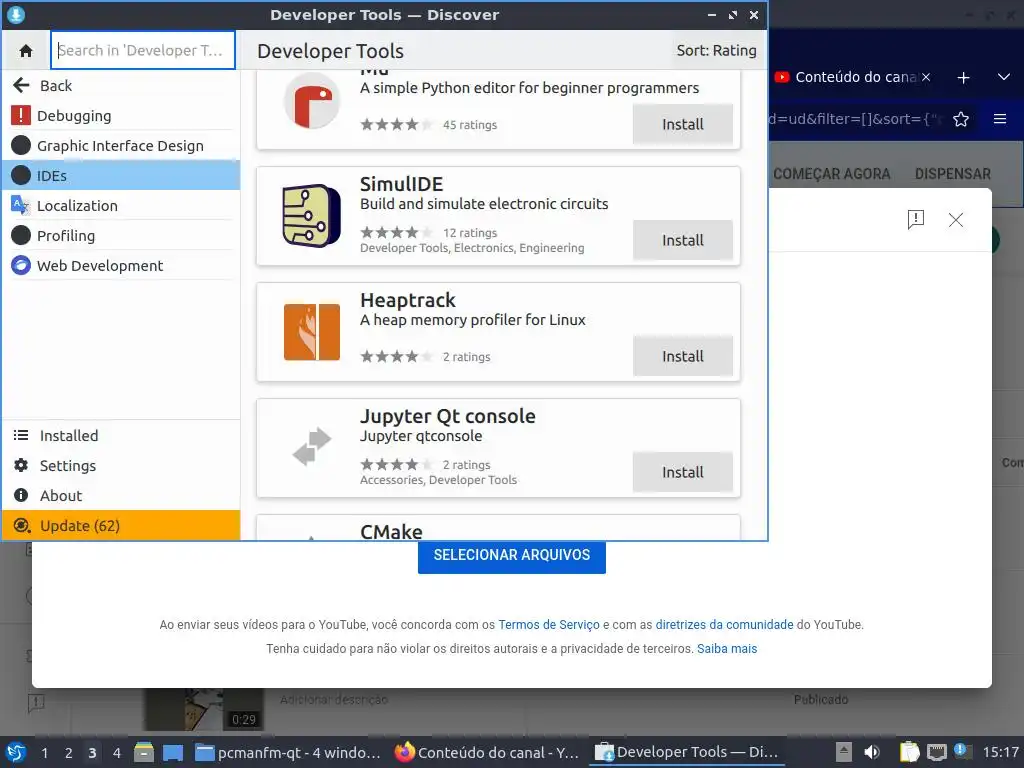Switch to virtual desktop 1
Image resolution: width=1024 pixels, height=768 pixels.
click(x=44, y=753)
